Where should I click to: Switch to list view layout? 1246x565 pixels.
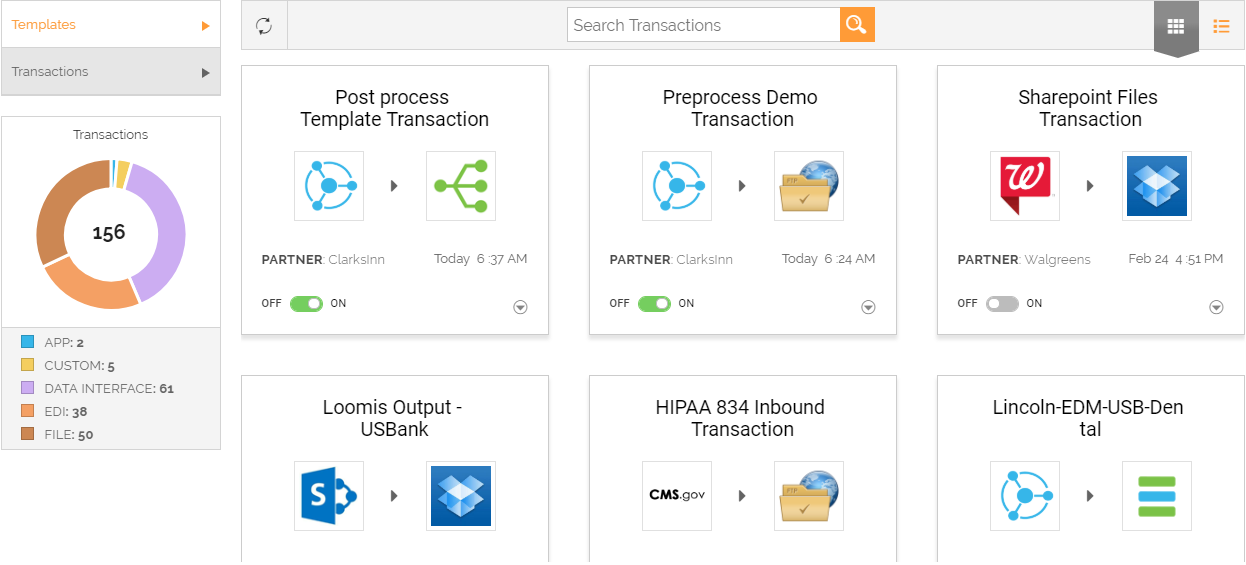pyautogui.click(x=1221, y=27)
